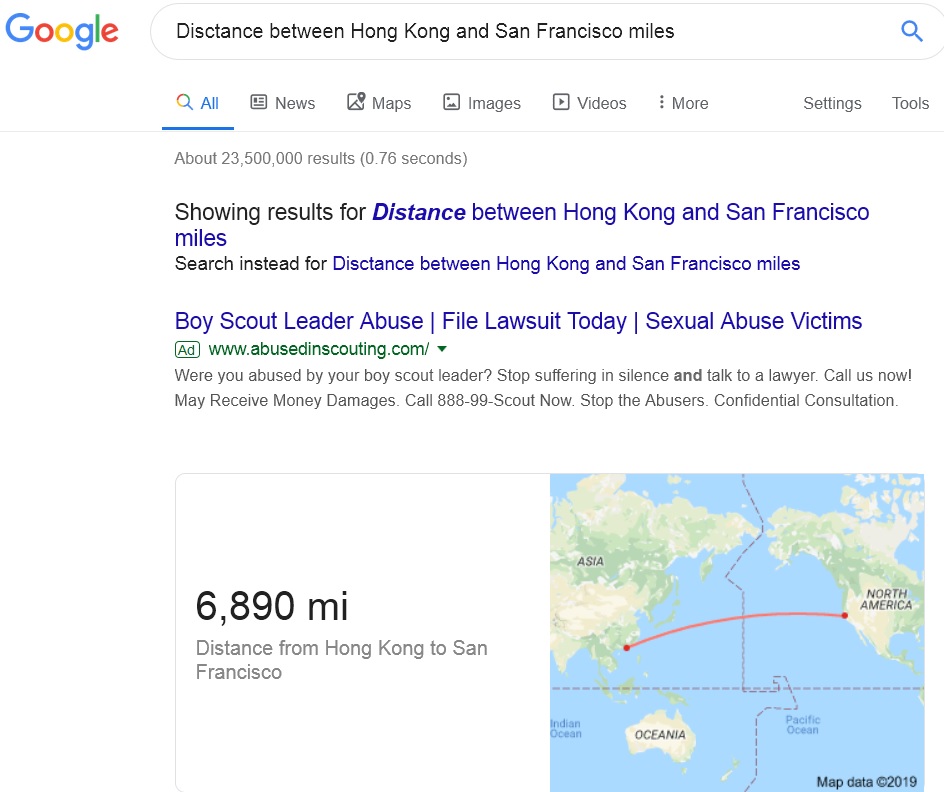Click the blue search magnifier icon

911,31
